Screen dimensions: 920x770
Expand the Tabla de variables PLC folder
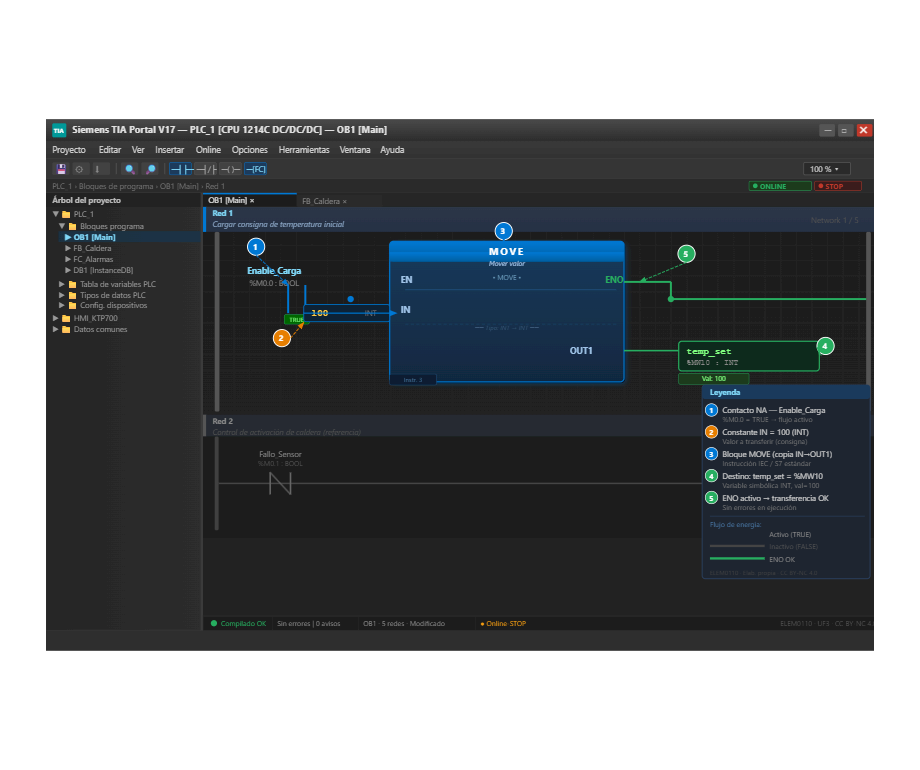click(x=62, y=284)
